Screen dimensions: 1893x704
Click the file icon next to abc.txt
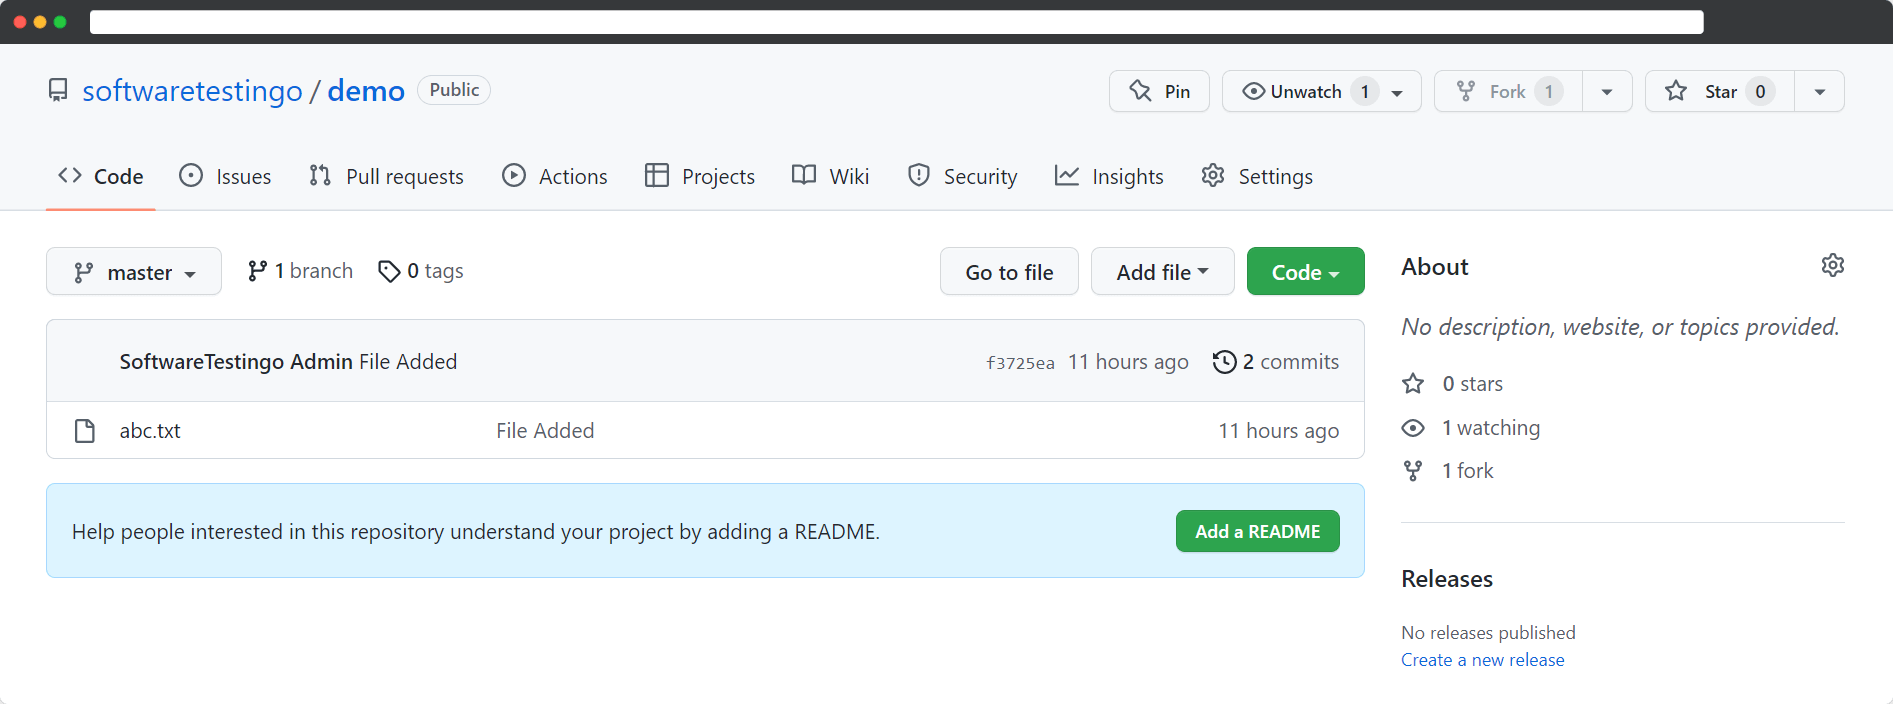coord(85,431)
